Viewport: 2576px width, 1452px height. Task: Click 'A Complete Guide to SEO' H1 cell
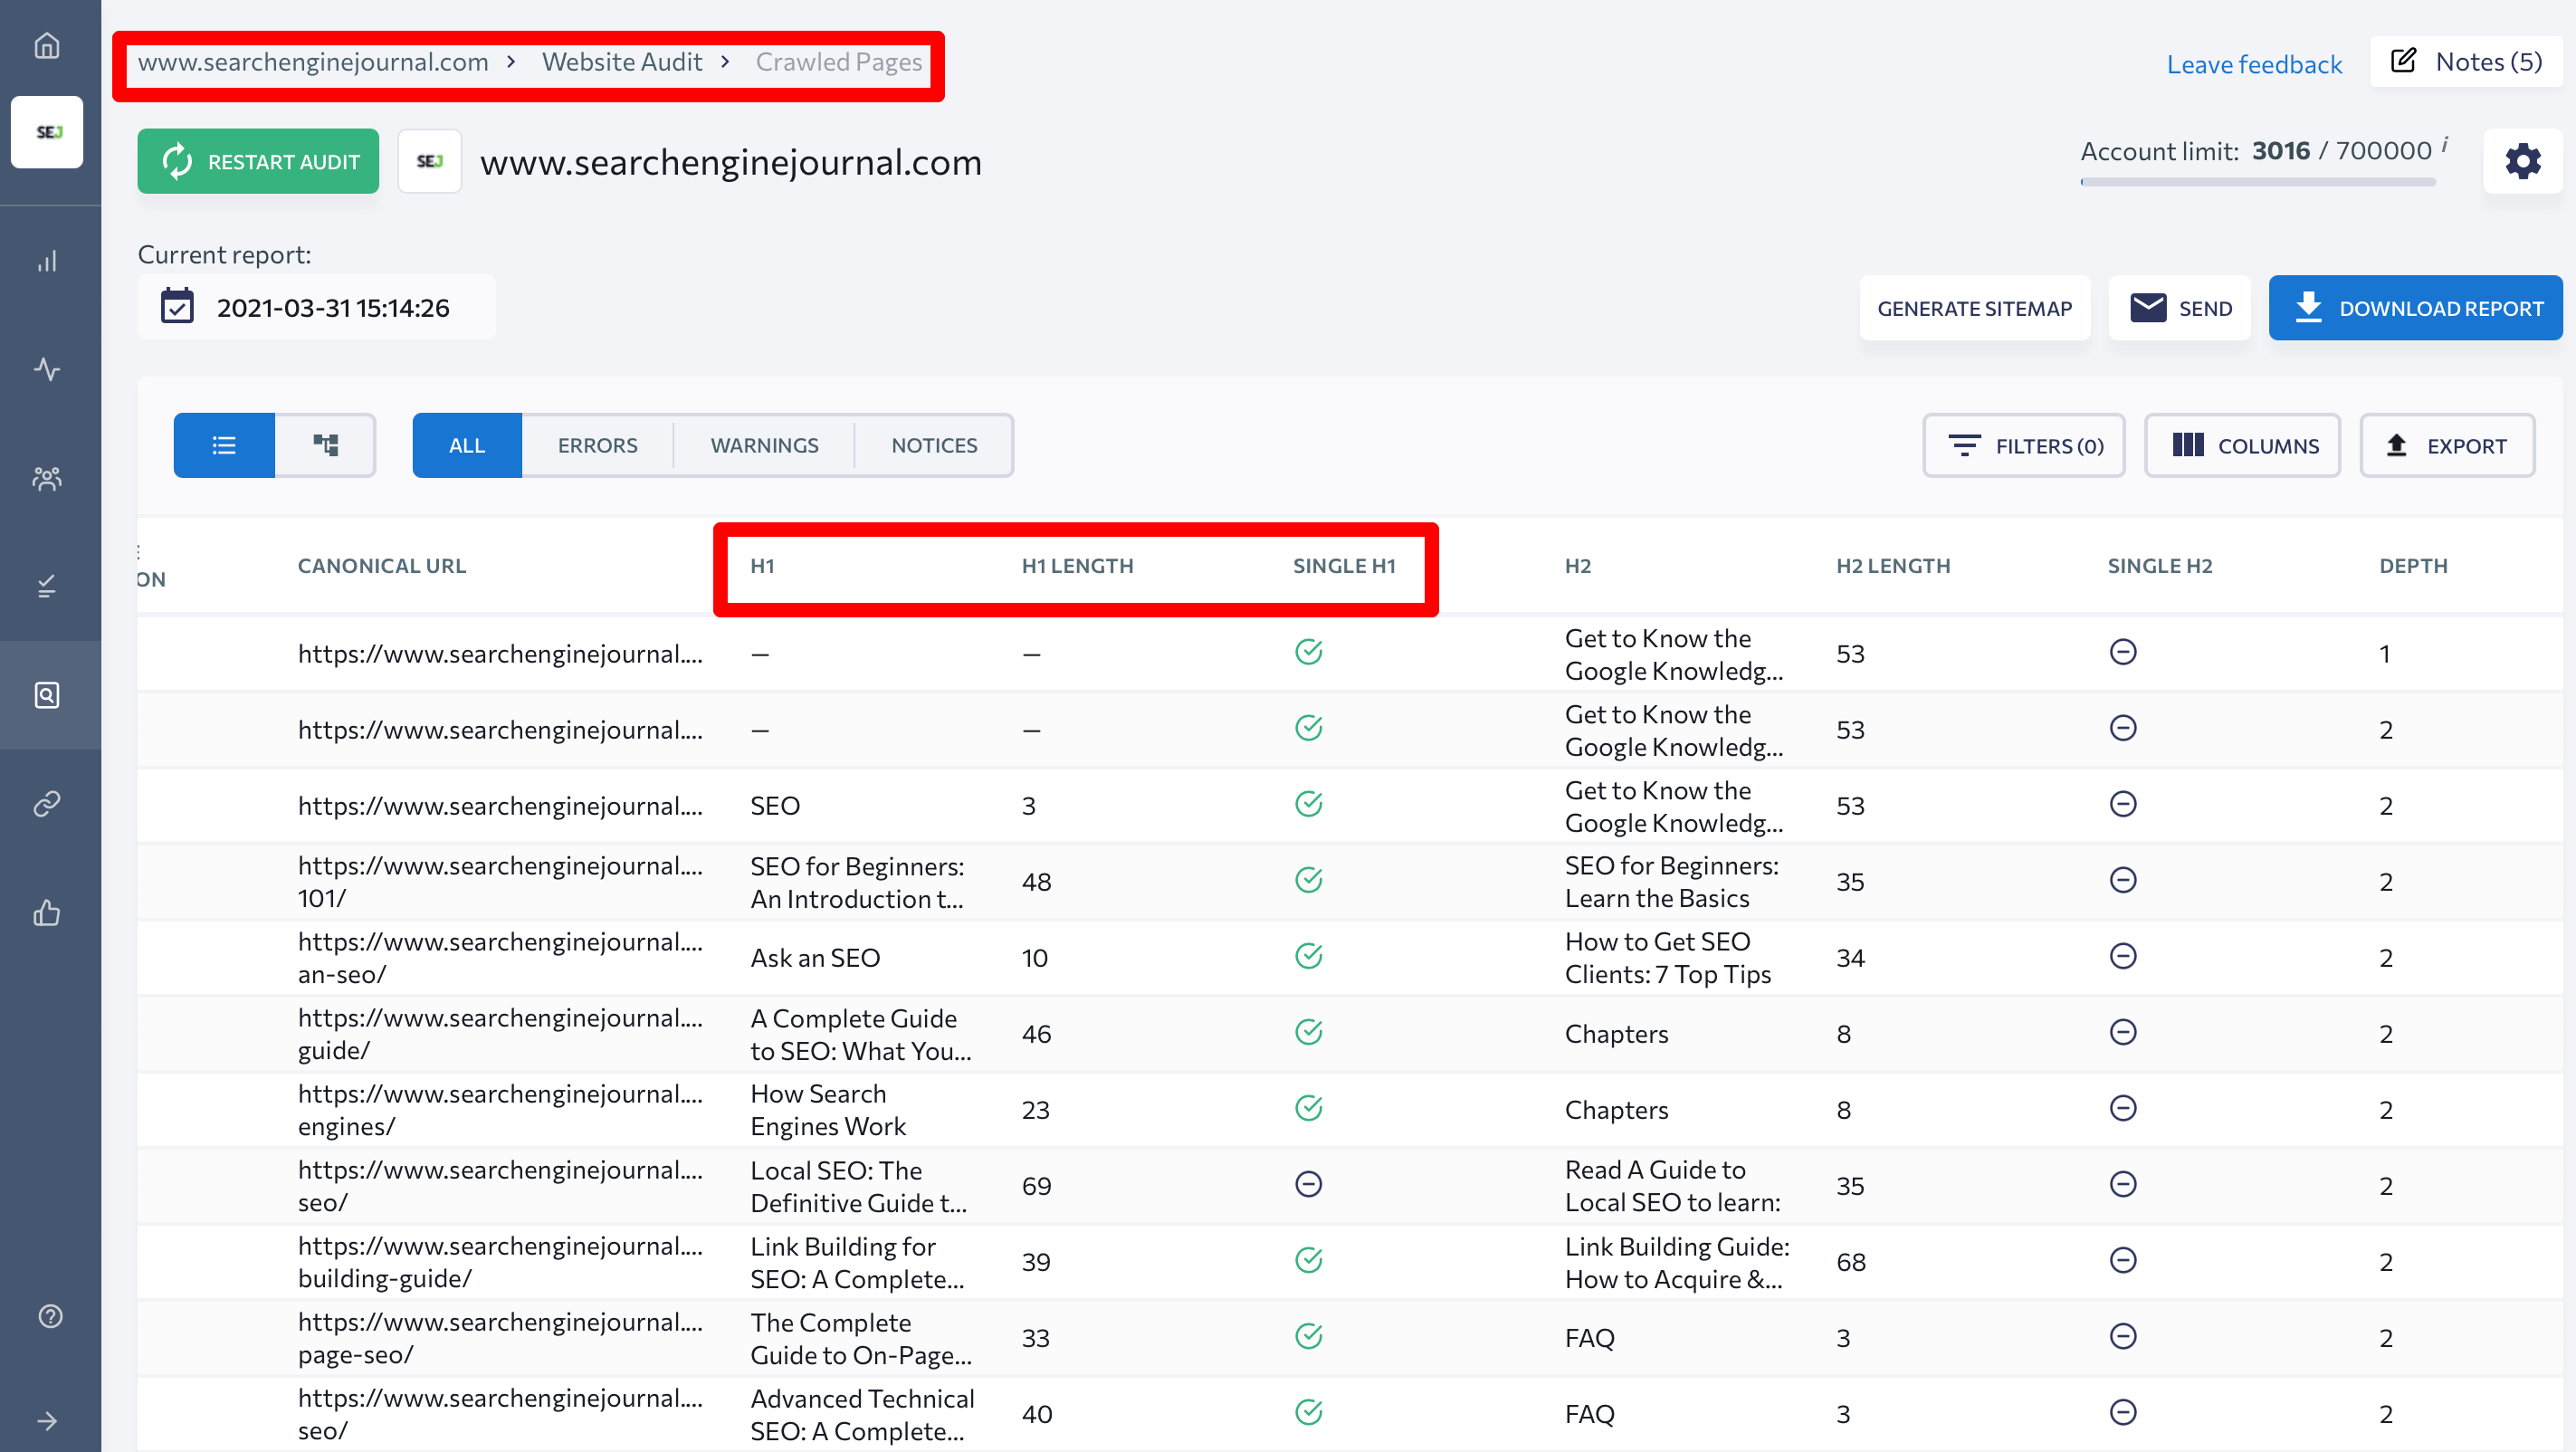click(x=860, y=1034)
